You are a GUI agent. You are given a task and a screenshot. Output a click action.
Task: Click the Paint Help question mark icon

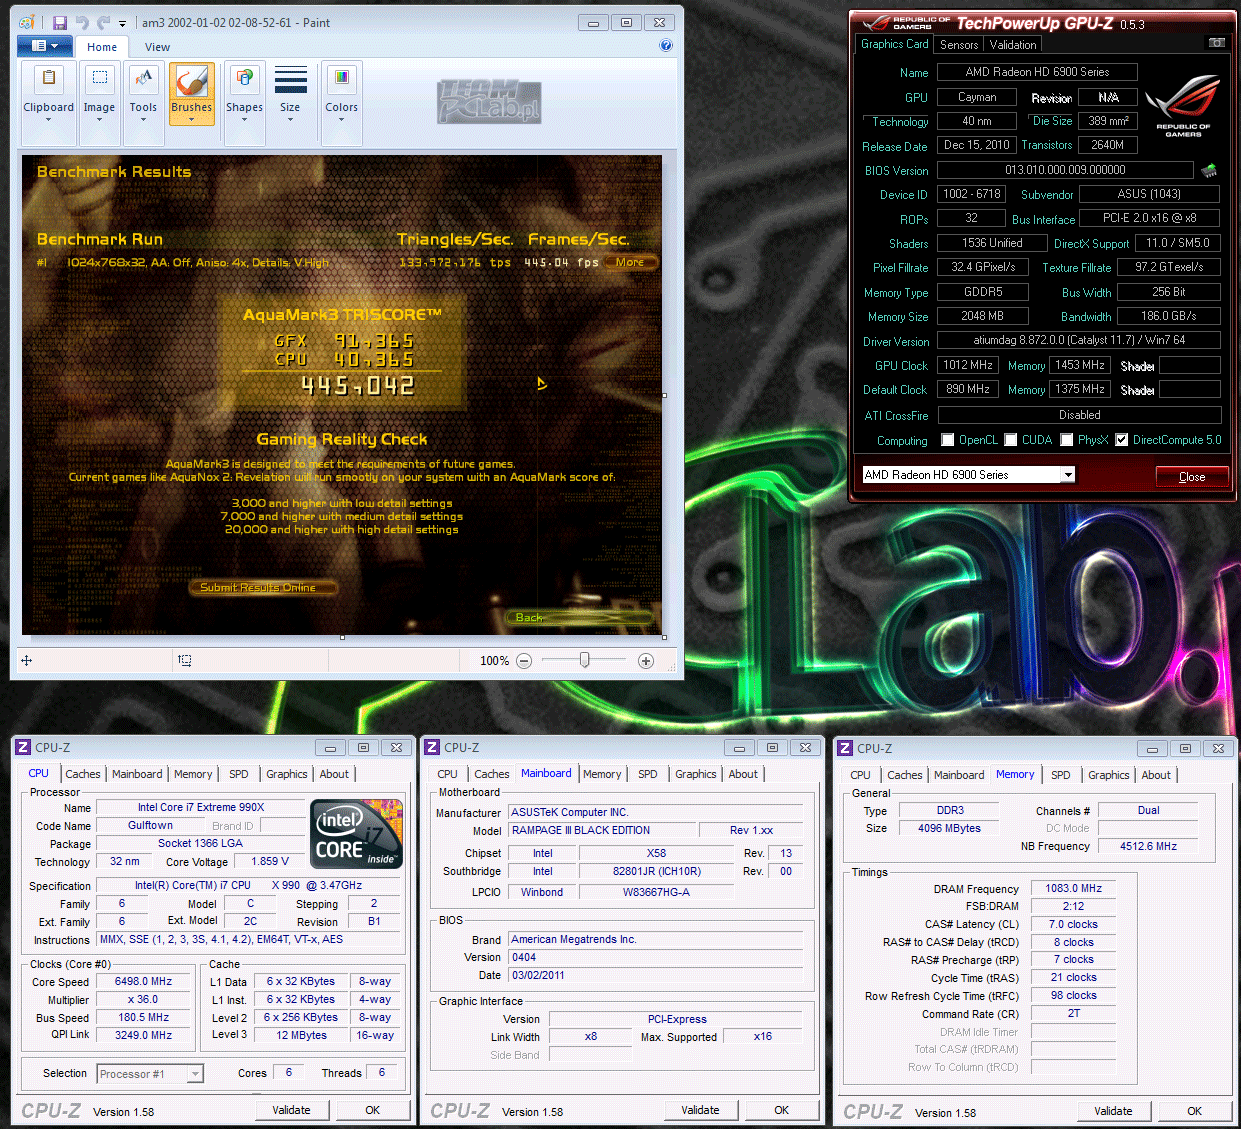[x=666, y=45]
